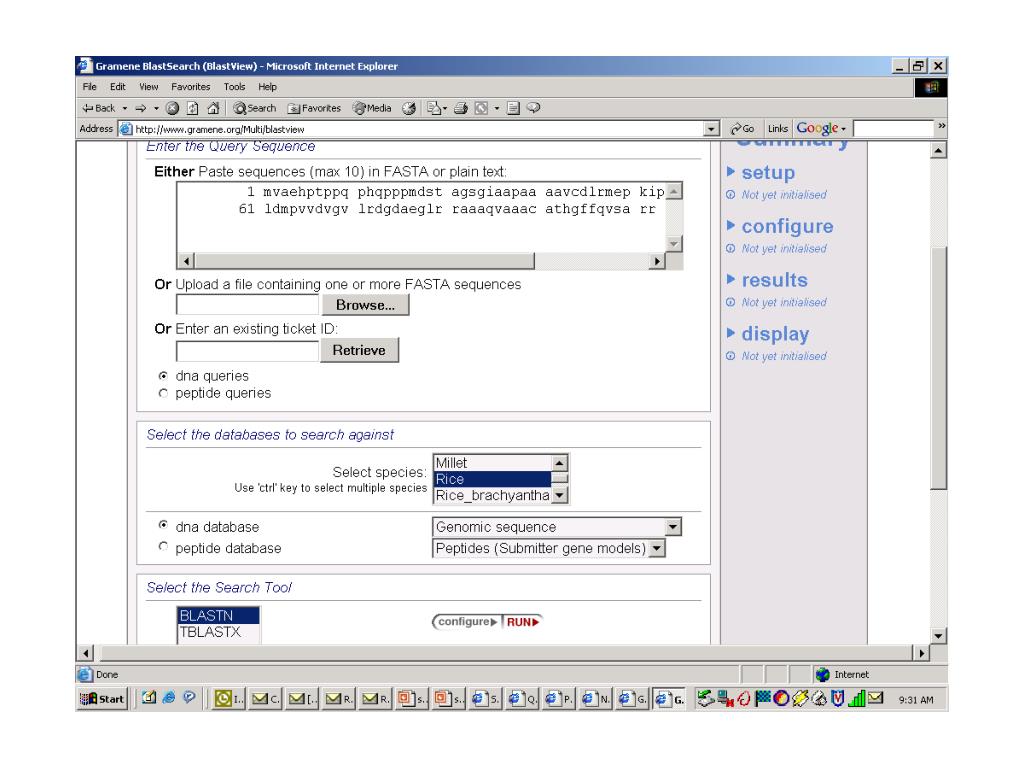Expand the toolbar overflow chevron
Image resolution: width=1024 pixels, height=768 pixels.
(x=941, y=126)
